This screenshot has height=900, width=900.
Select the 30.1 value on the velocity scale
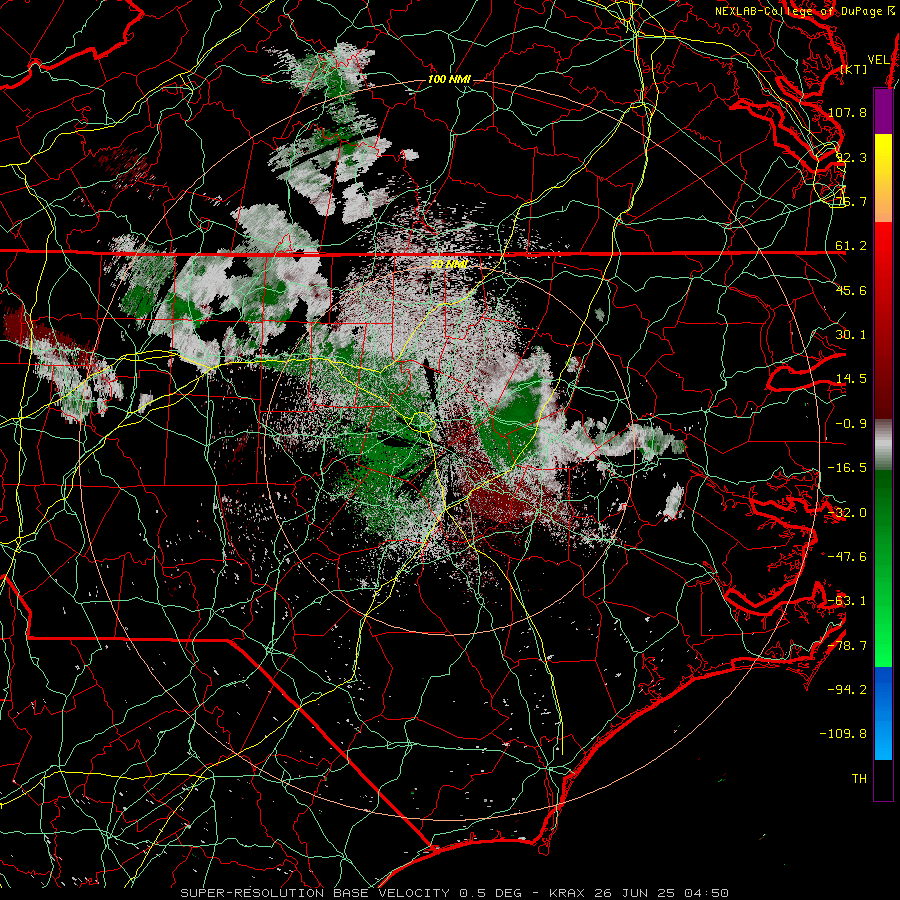point(851,335)
